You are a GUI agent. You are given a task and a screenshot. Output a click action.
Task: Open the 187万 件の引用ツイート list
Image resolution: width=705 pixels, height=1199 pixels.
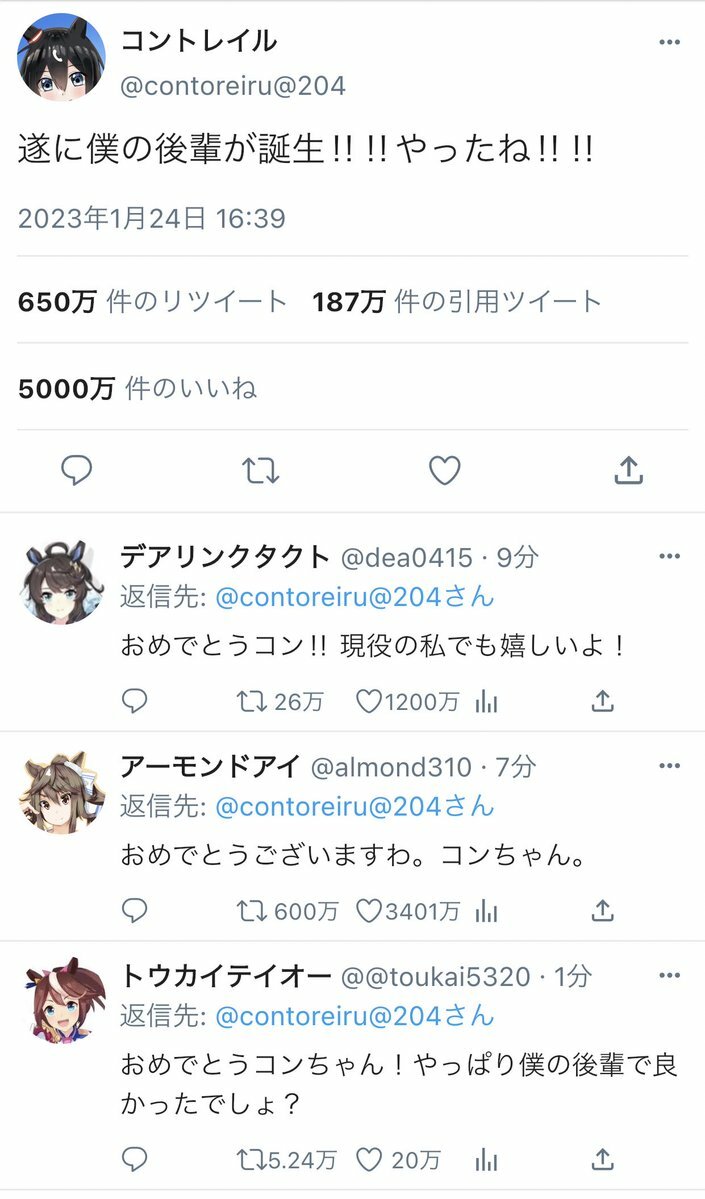(x=456, y=302)
